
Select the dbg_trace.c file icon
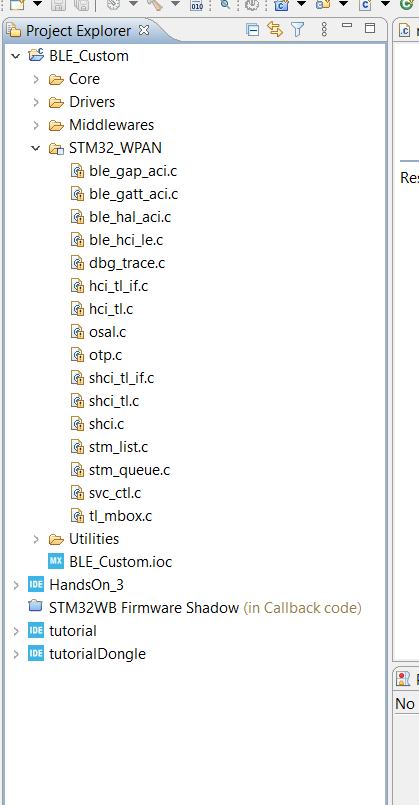(x=77, y=263)
